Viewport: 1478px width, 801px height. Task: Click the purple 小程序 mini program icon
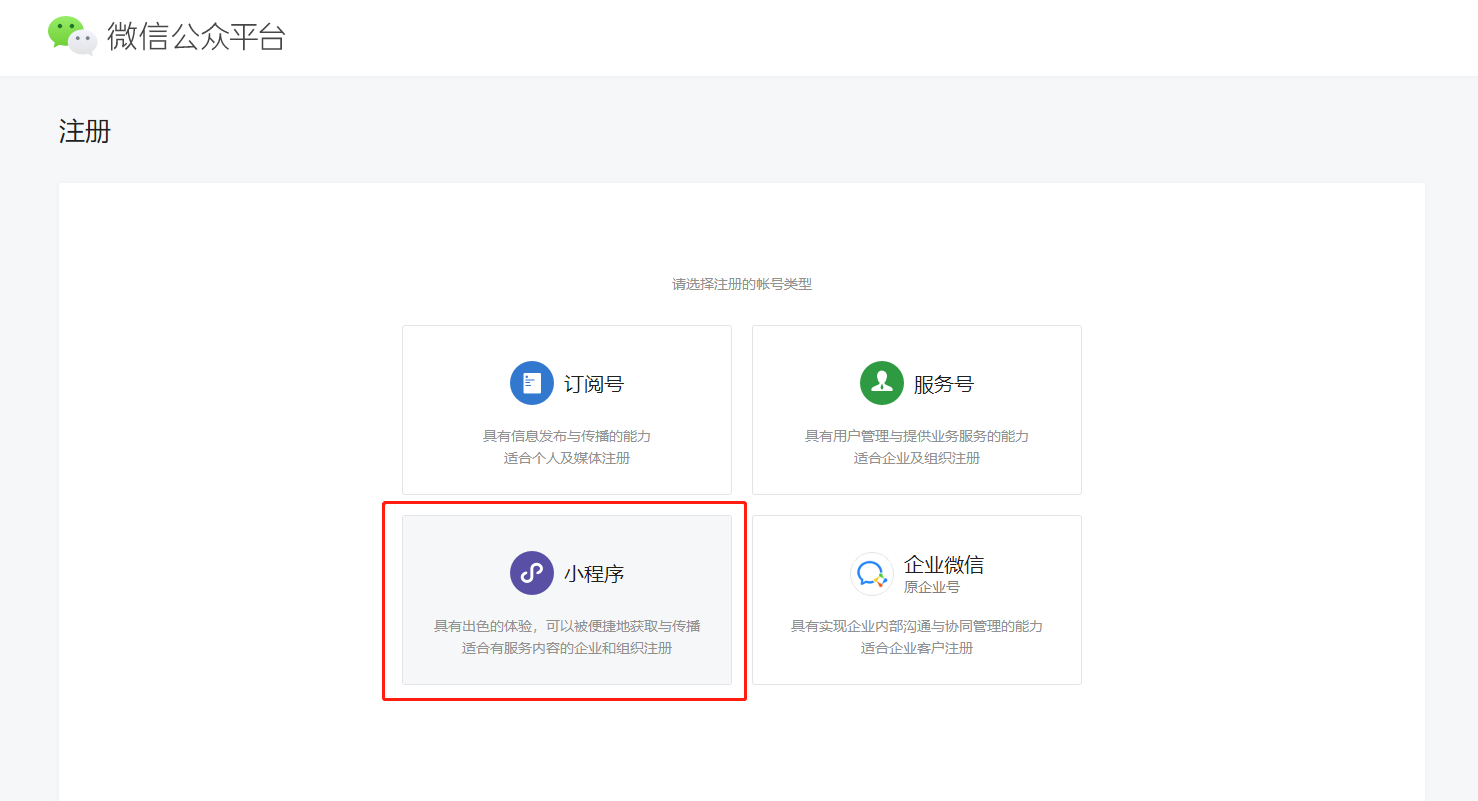(532, 573)
